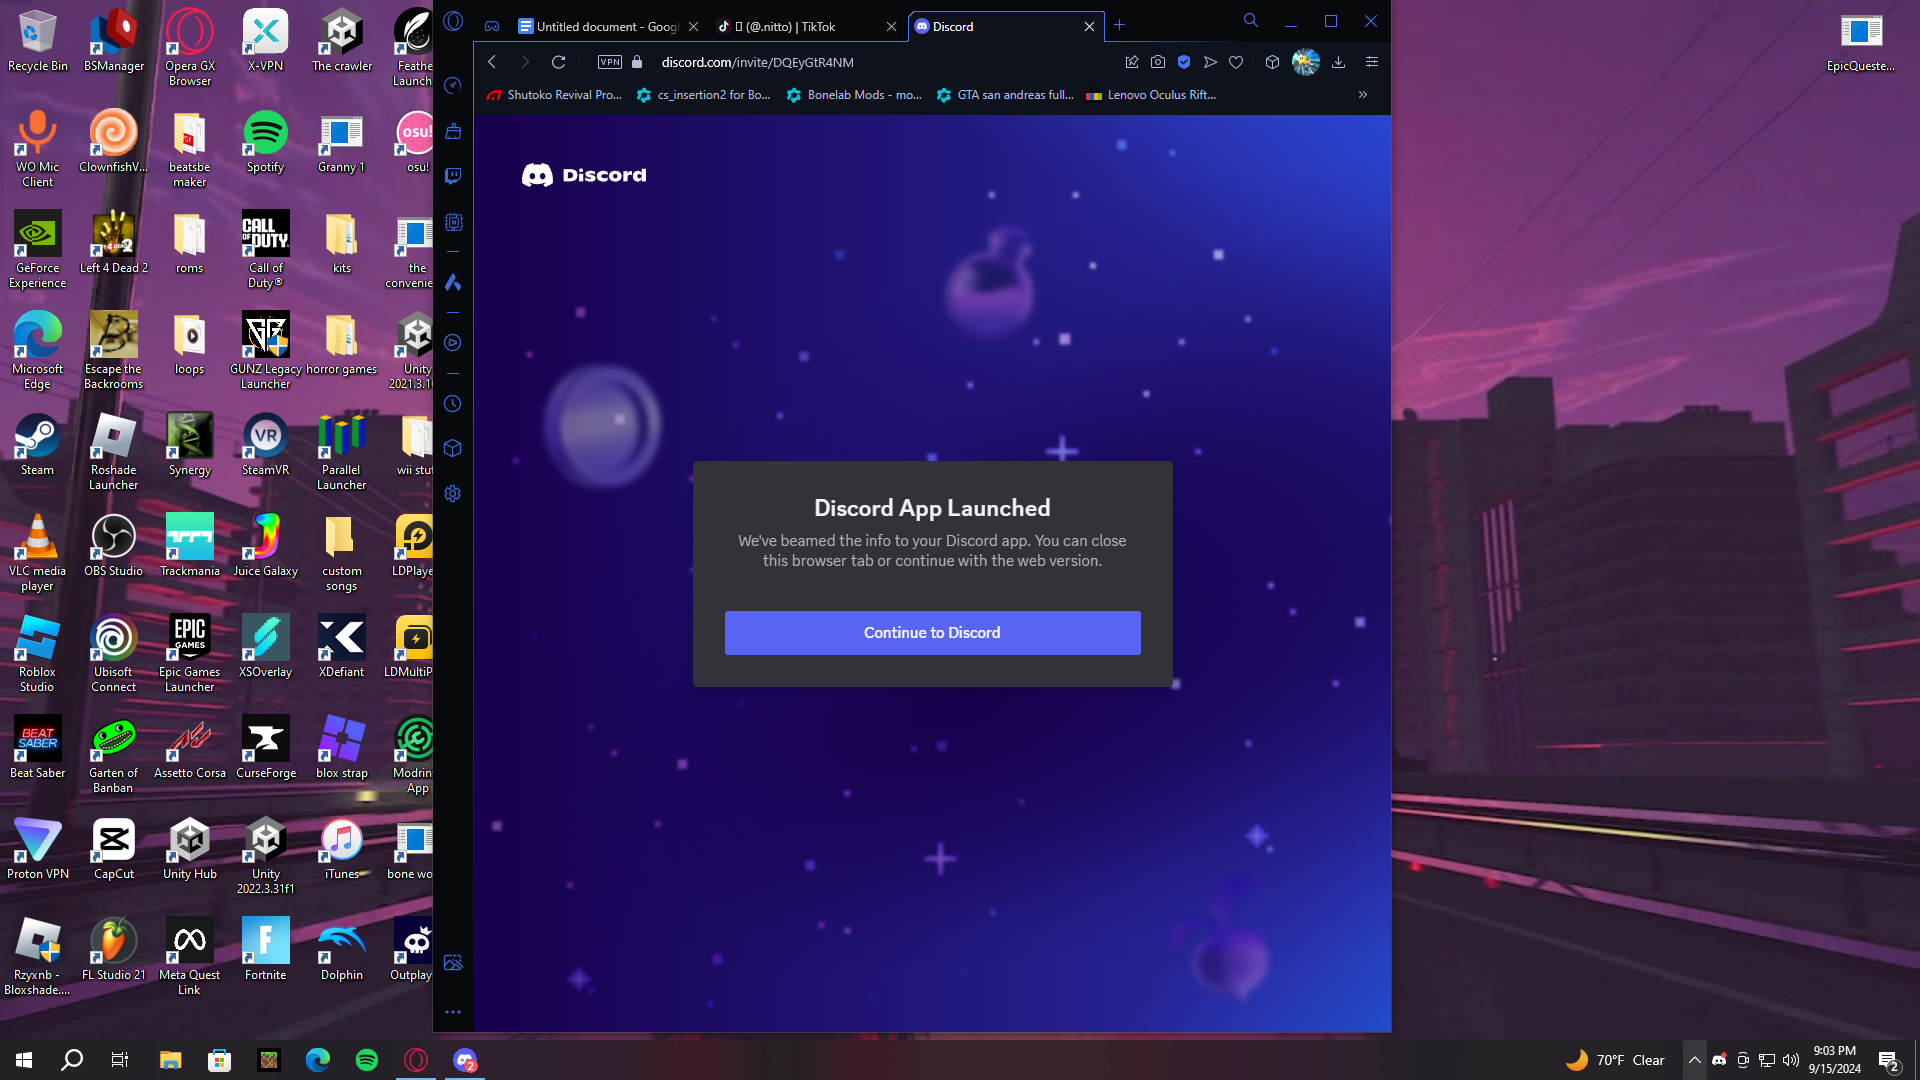Toggle the VPN badge in address bar

click(609, 62)
